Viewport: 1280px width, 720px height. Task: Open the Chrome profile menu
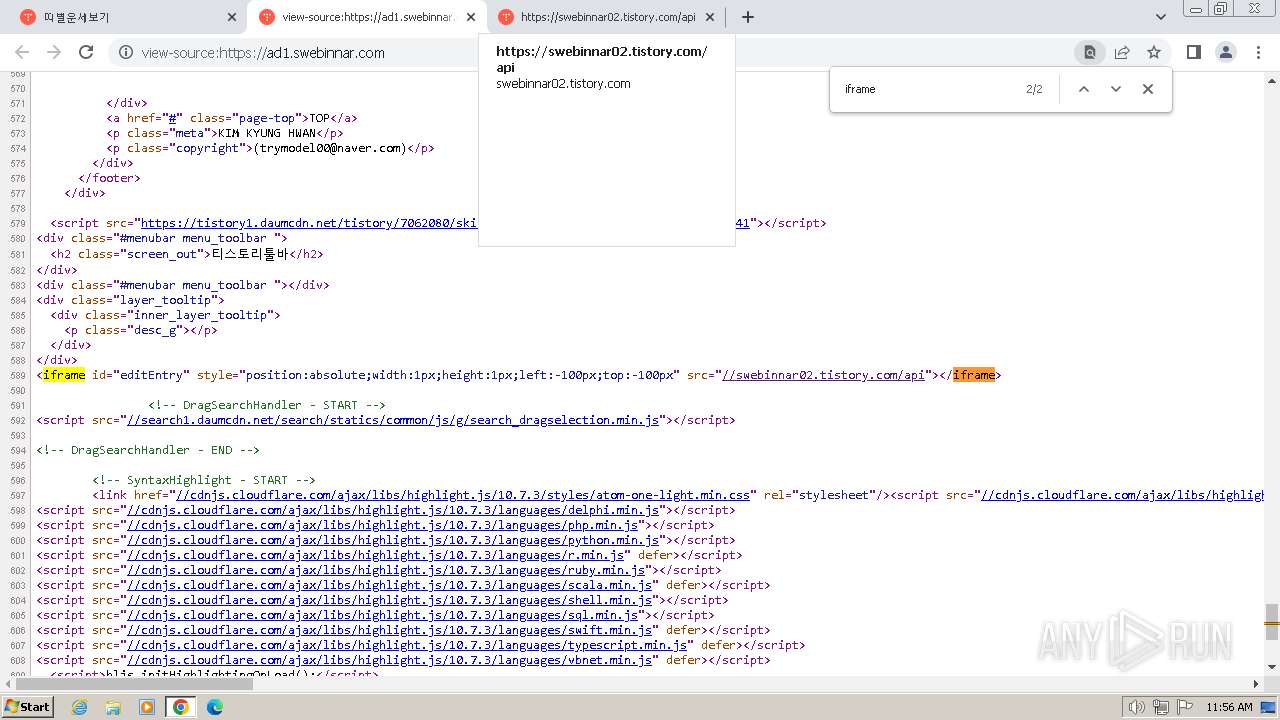click(1225, 53)
